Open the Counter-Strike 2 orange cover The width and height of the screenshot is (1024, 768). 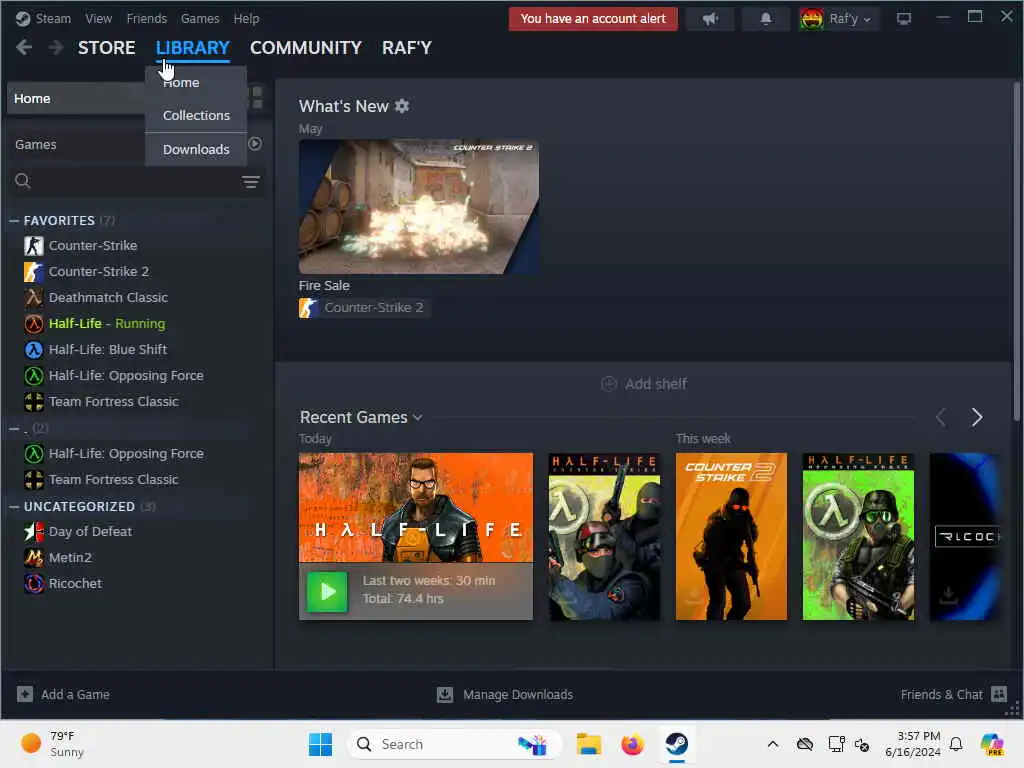(731, 537)
